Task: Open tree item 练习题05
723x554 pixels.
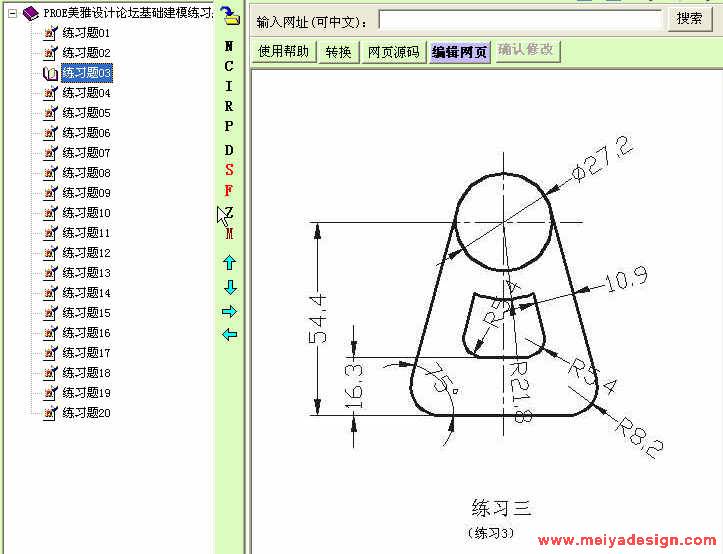Action: (x=86, y=113)
